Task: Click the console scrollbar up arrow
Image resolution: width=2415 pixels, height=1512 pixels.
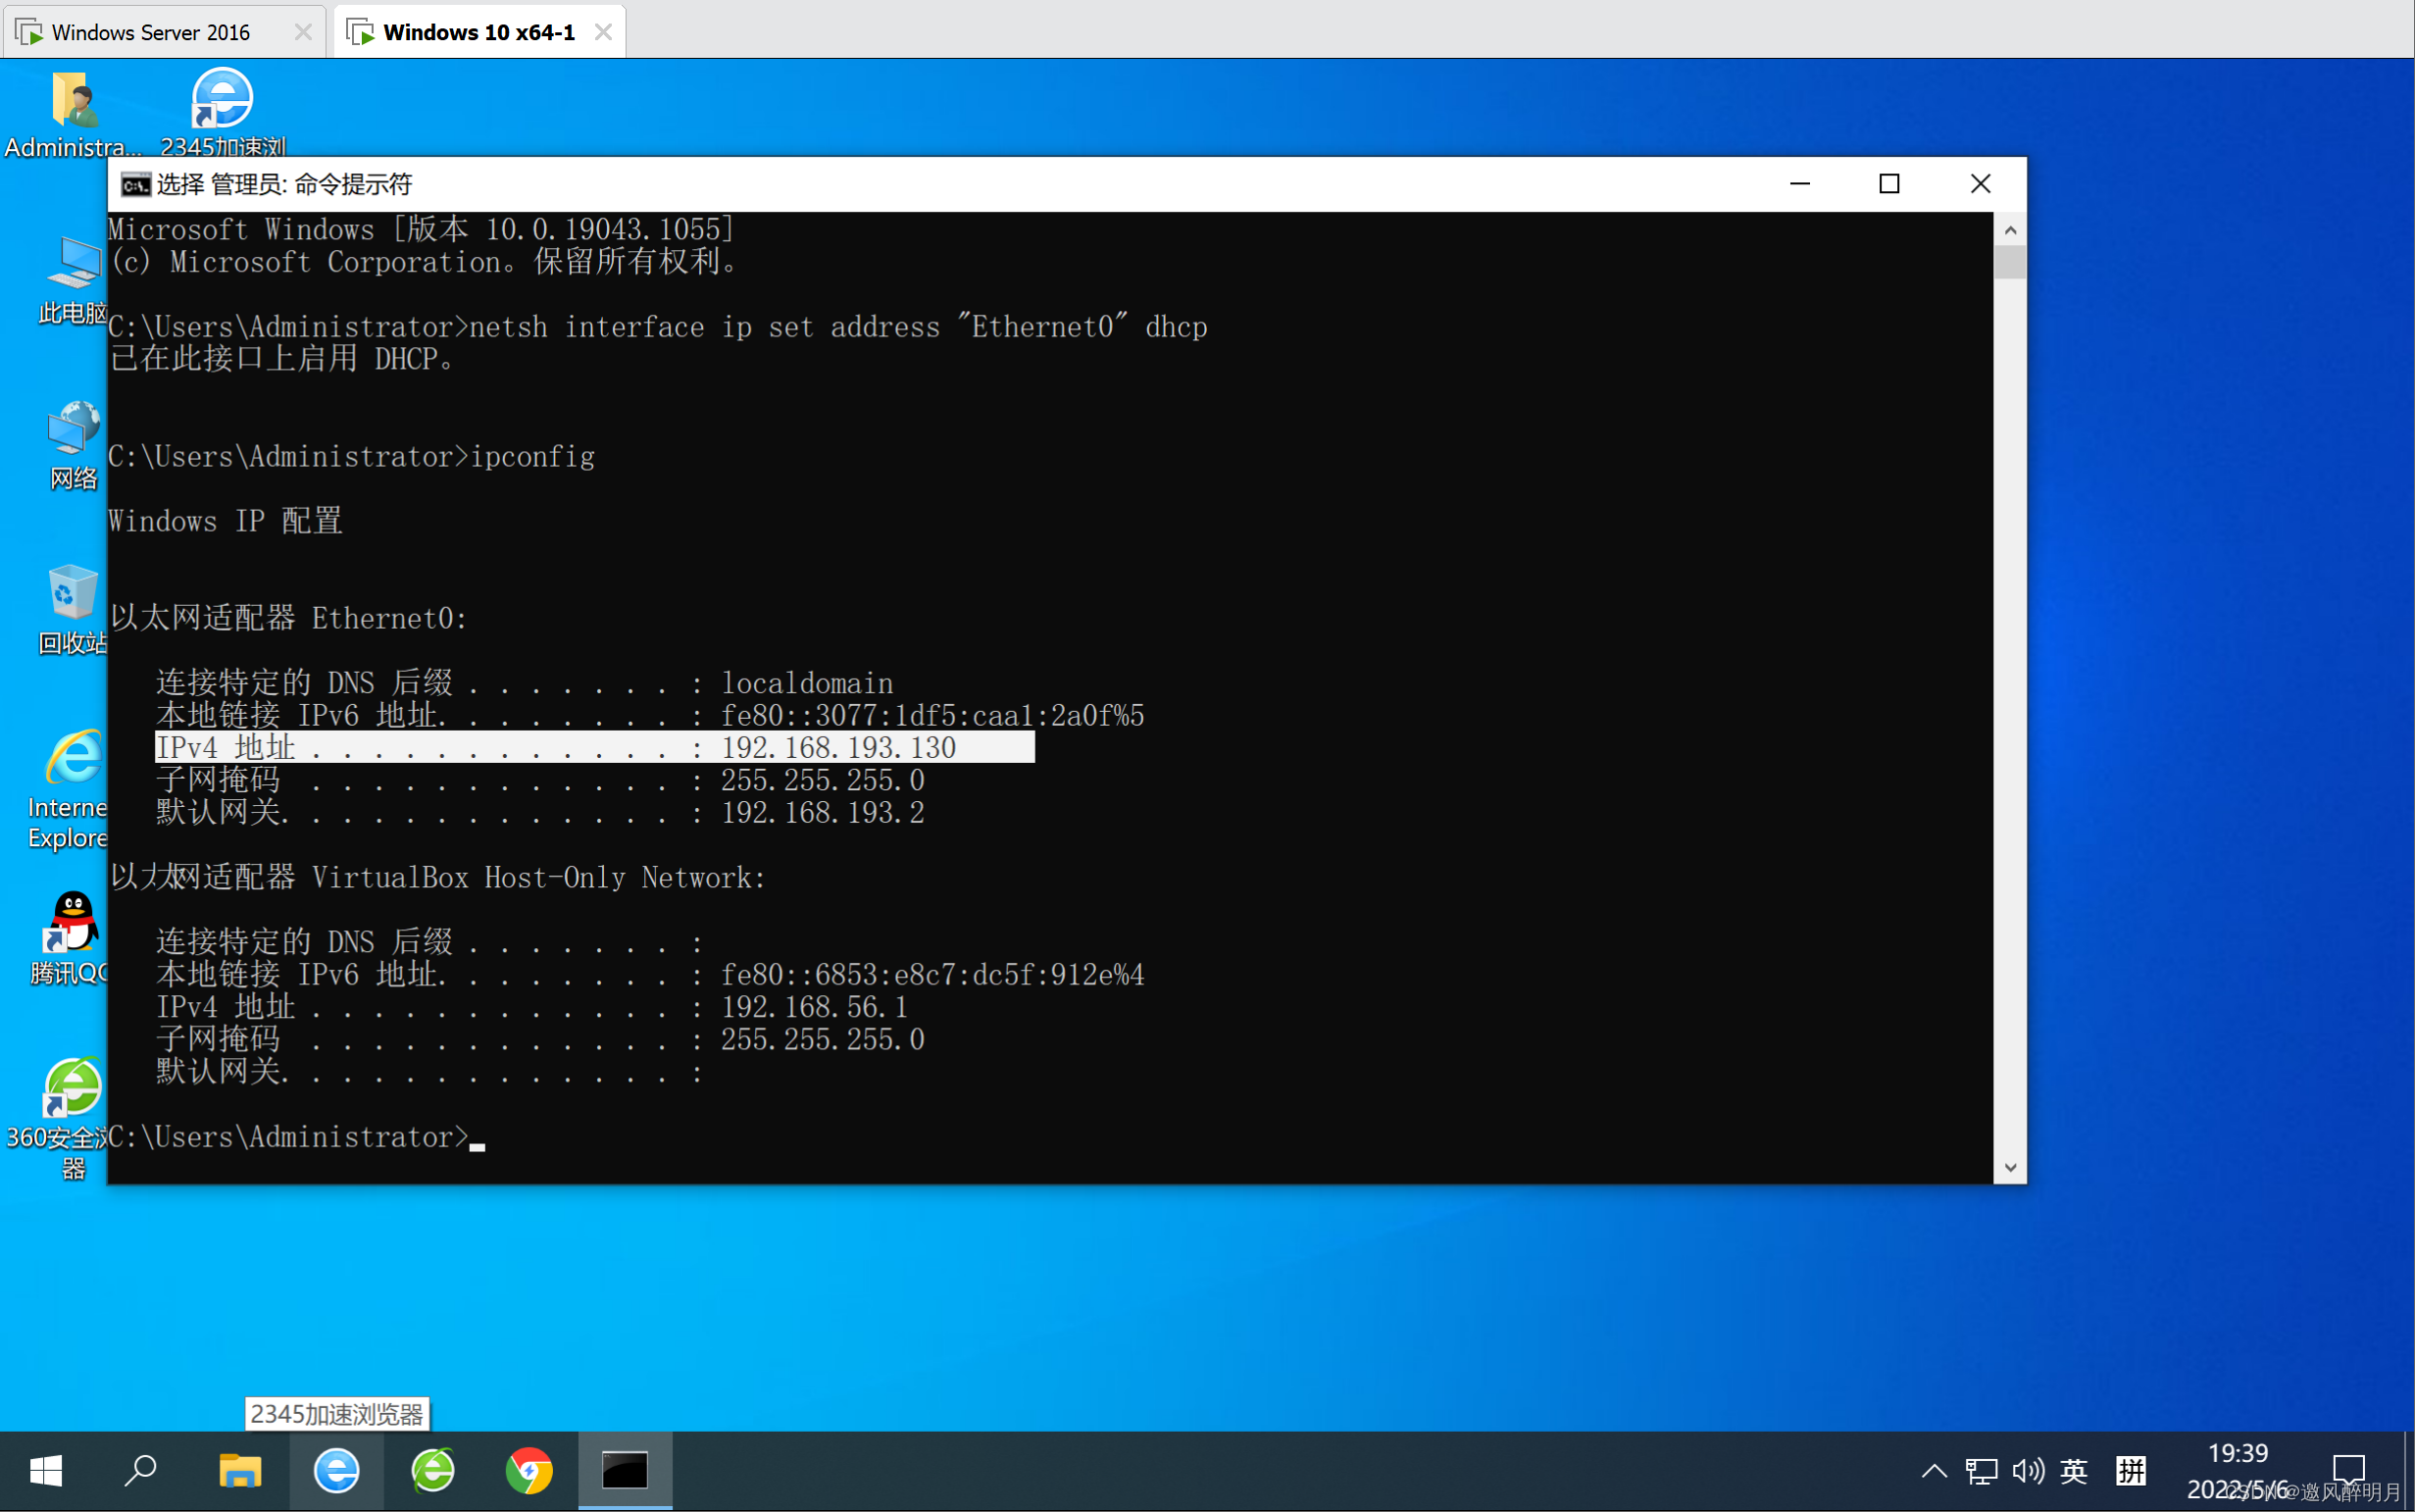Action: click(x=2010, y=230)
